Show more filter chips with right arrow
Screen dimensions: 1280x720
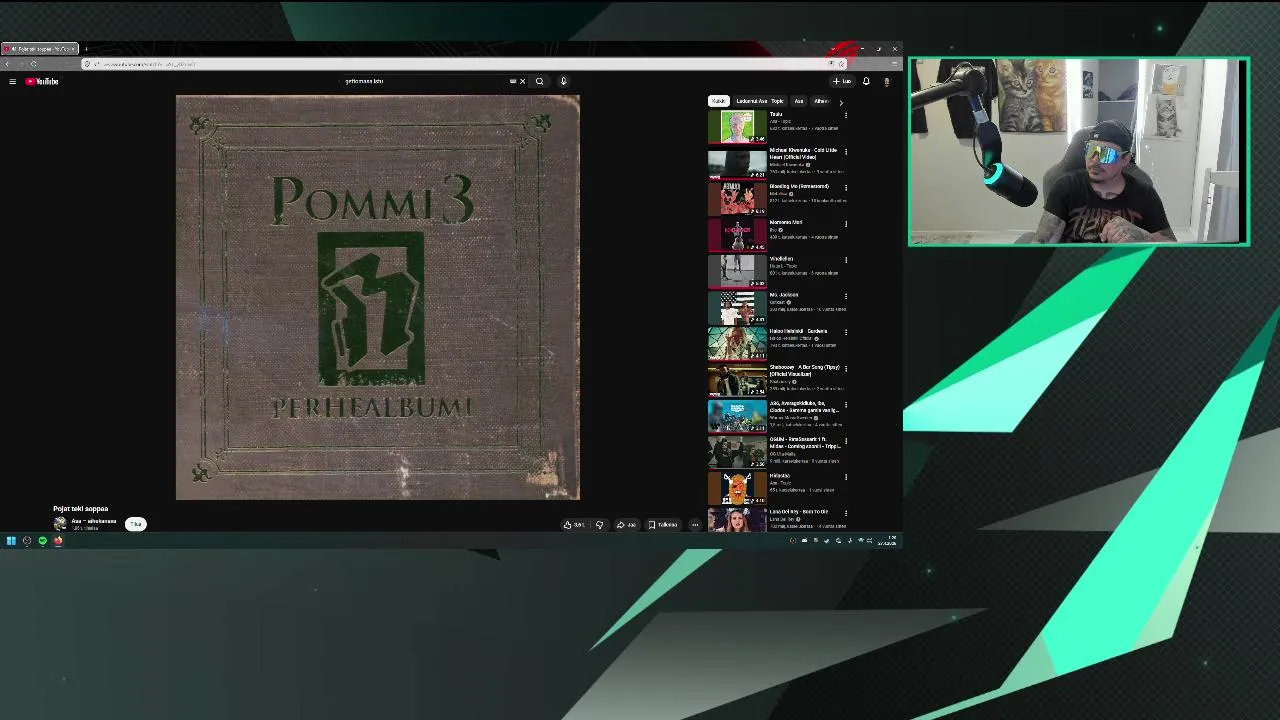(840, 101)
